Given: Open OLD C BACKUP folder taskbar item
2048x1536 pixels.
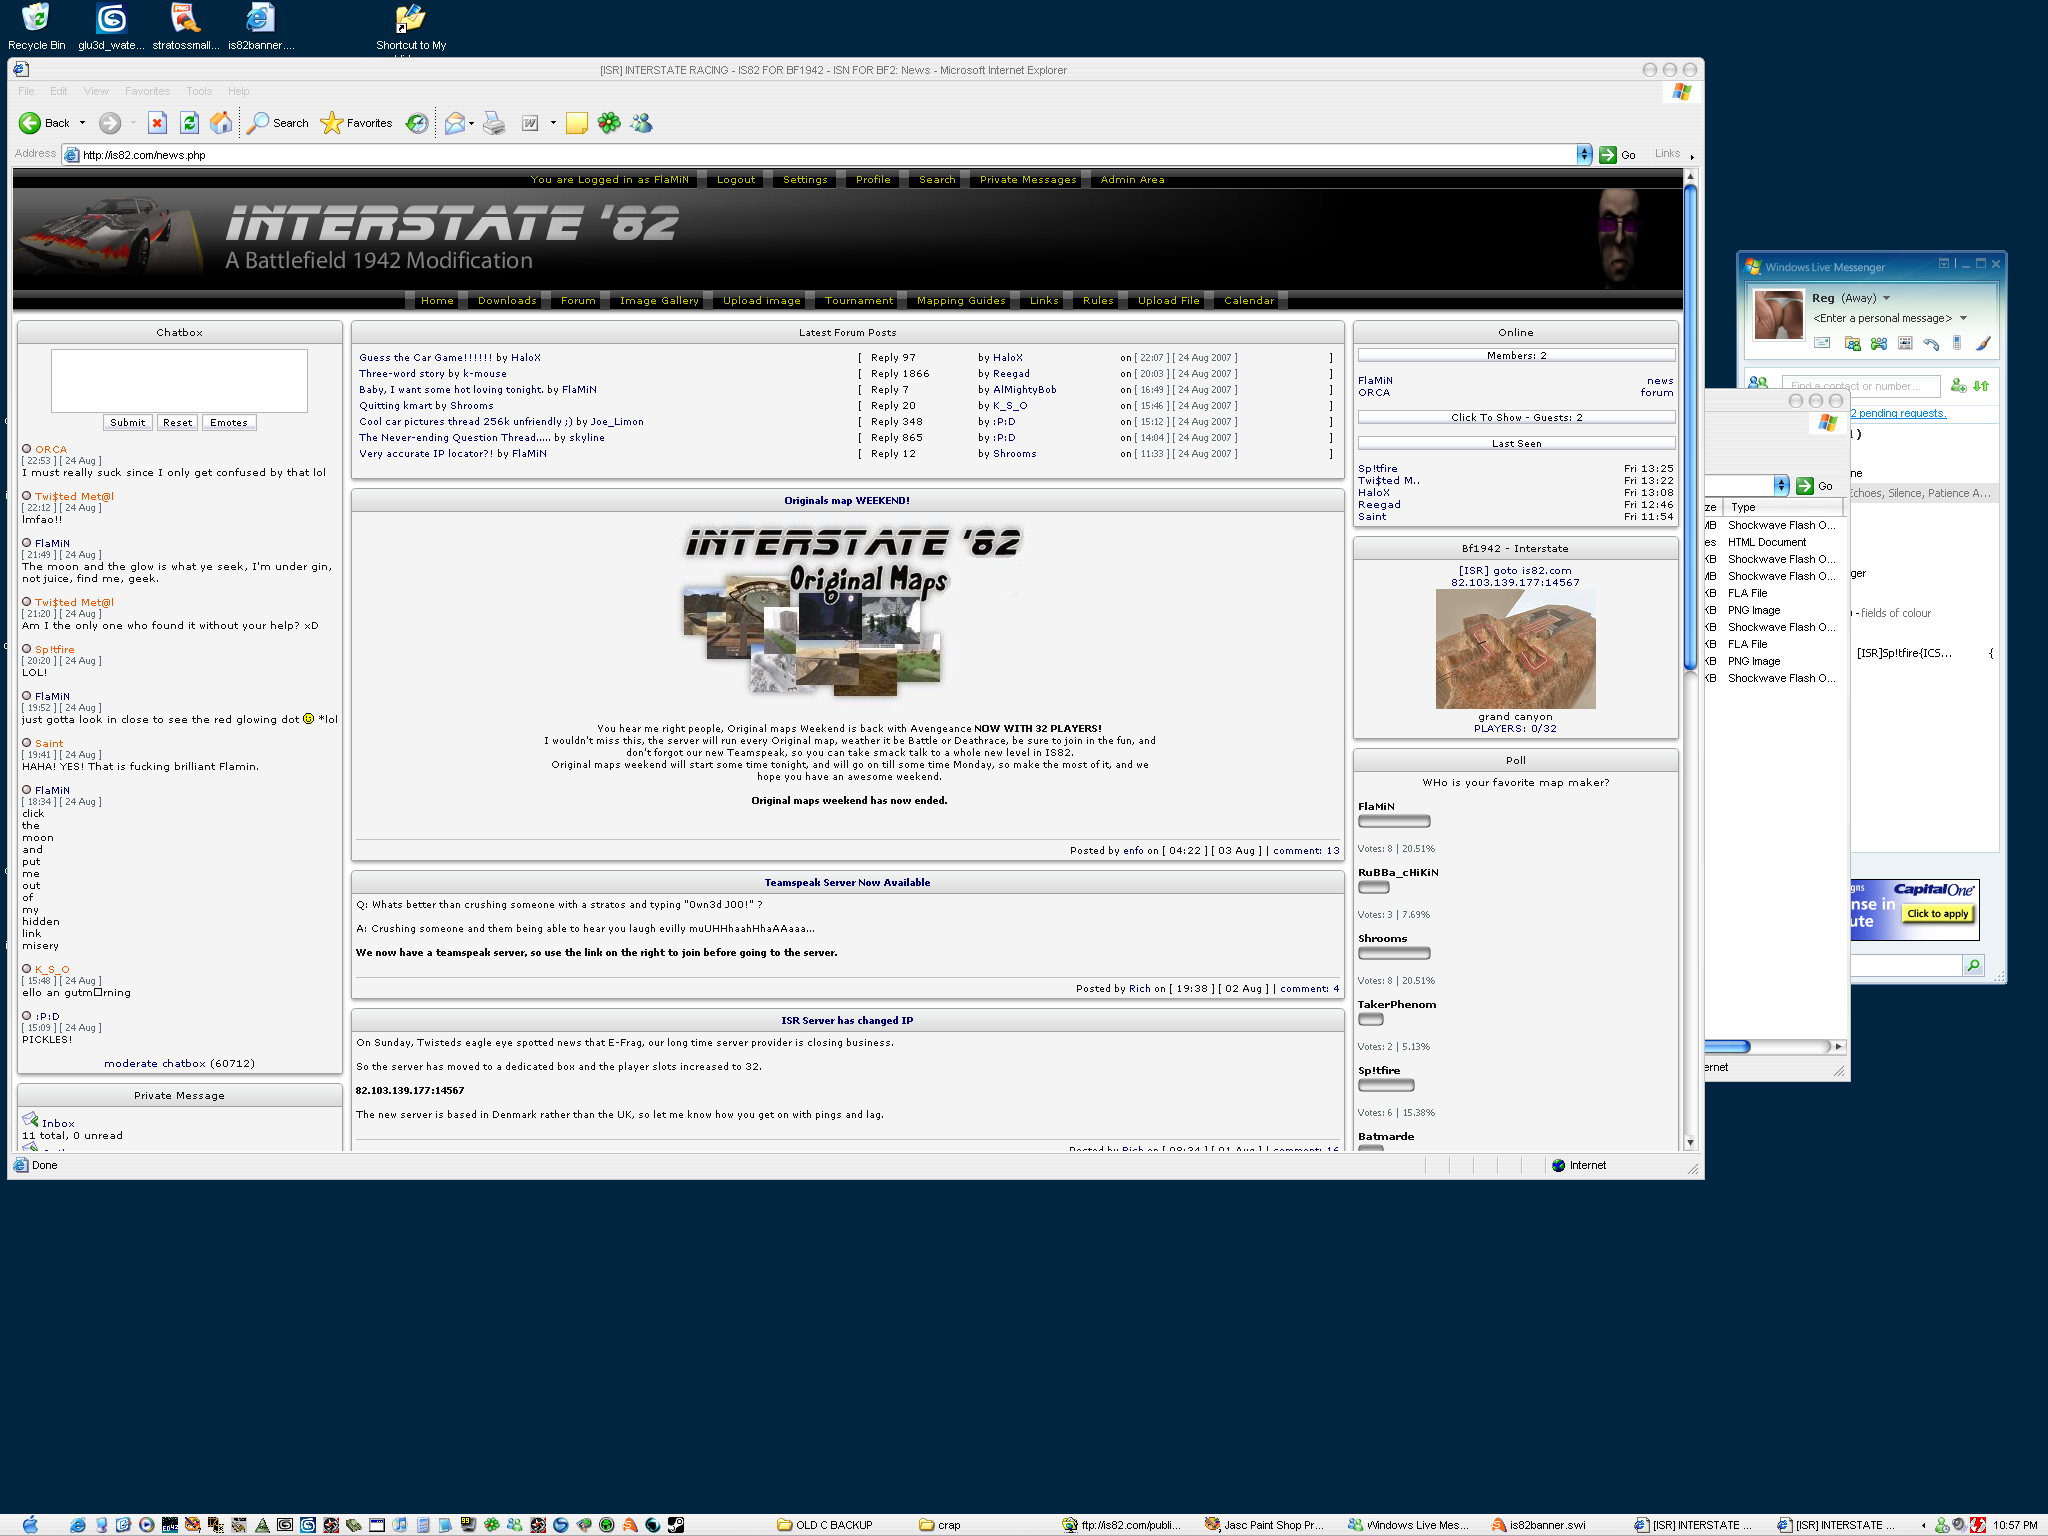Looking at the screenshot, I should click(x=826, y=1525).
